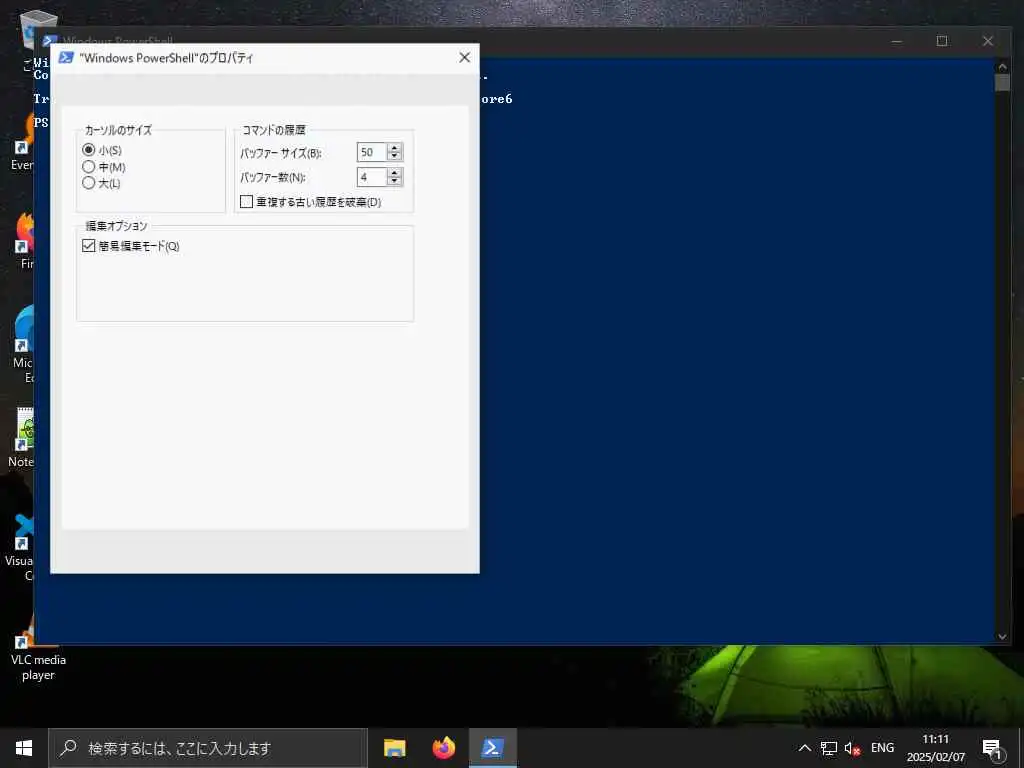Viewport: 1024px width, 768px height.
Task: Click the PowerShell window scrollbar thumb
Action: (x=1002, y=83)
